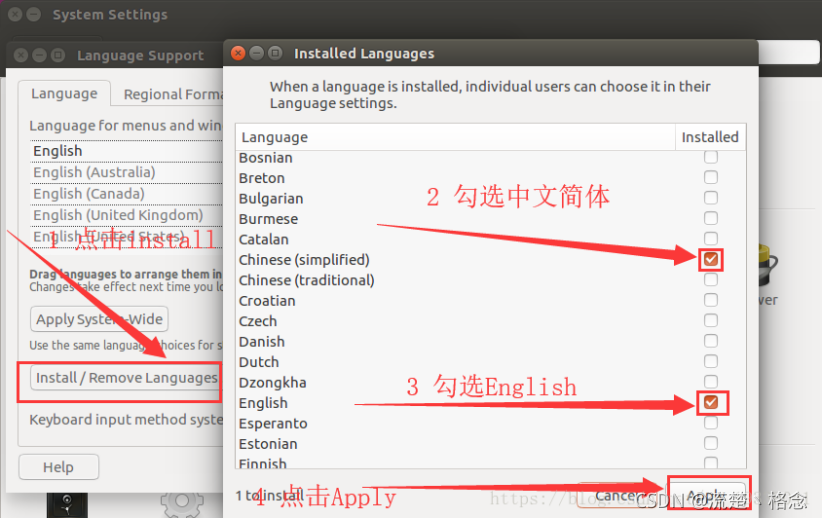This screenshot has height=519, width=823.
Task: Tick the Burmese installed checkbox
Action: tap(711, 218)
